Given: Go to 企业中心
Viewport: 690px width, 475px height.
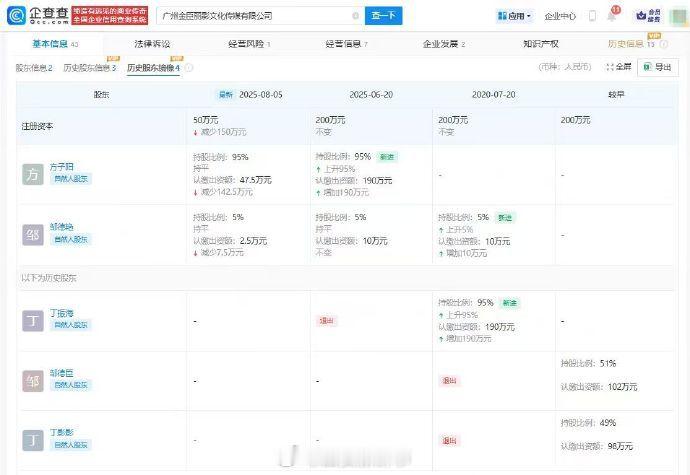Looking at the screenshot, I should pyautogui.click(x=560, y=16).
